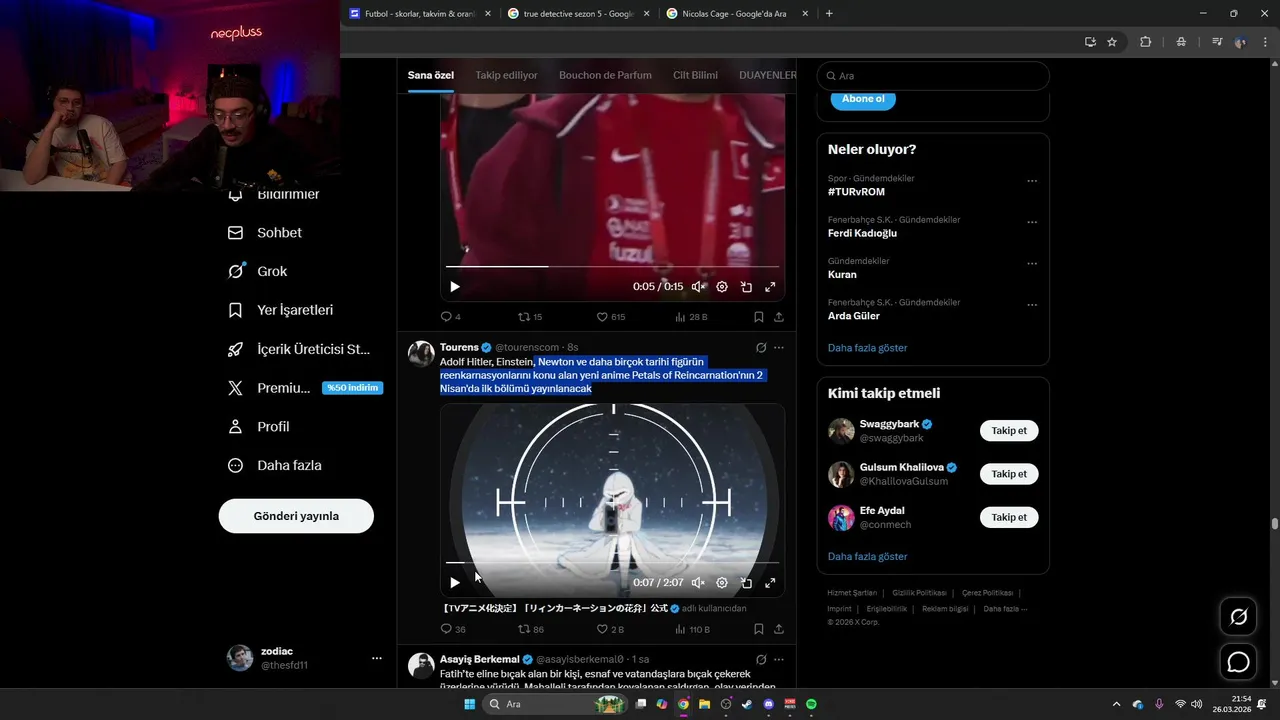Click the Gönderi yayınla button
Image resolution: width=1280 pixels, height=720 pixels.
tap(296, 516)
